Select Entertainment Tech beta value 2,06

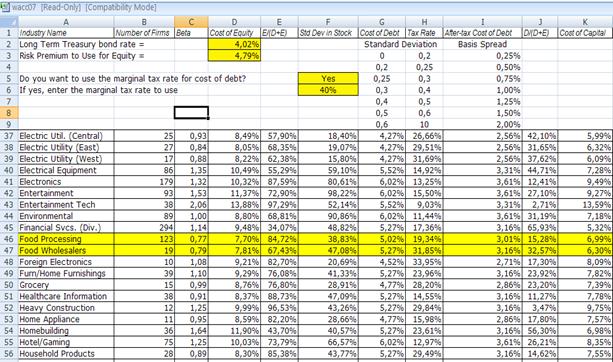point(191,204)
